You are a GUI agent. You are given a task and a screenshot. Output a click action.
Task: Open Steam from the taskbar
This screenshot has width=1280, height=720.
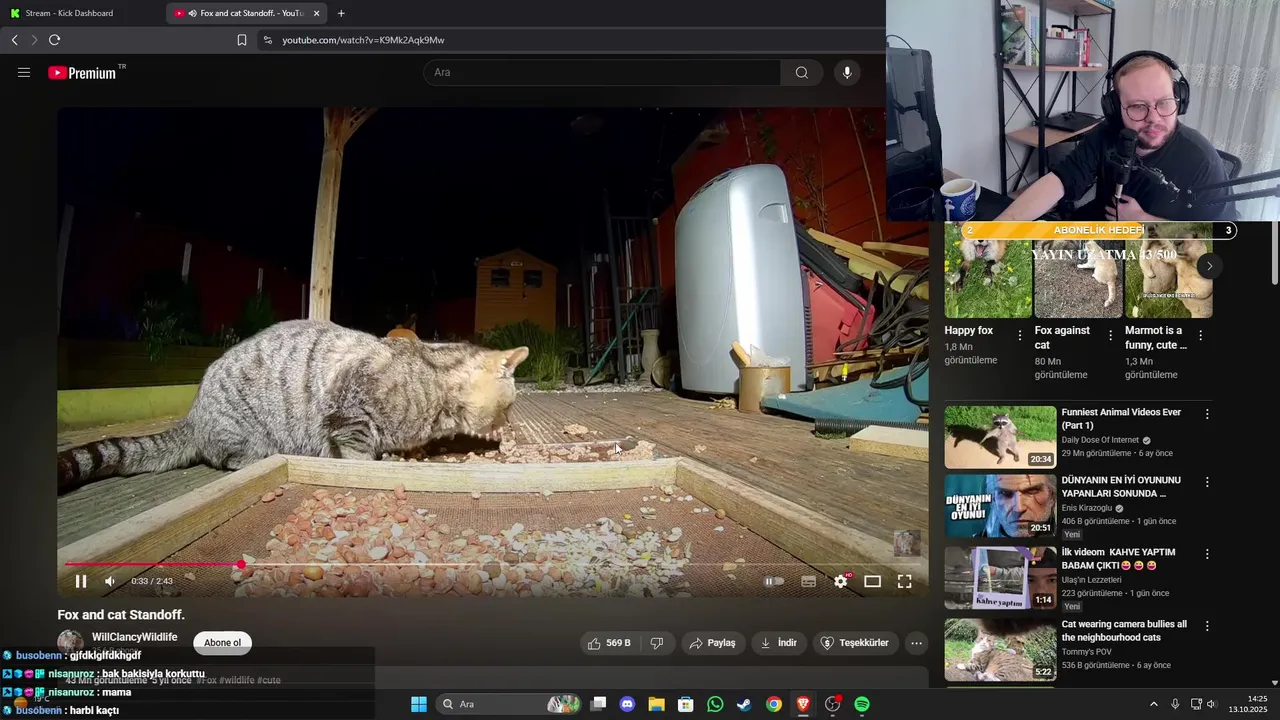(x=744, y=704)
